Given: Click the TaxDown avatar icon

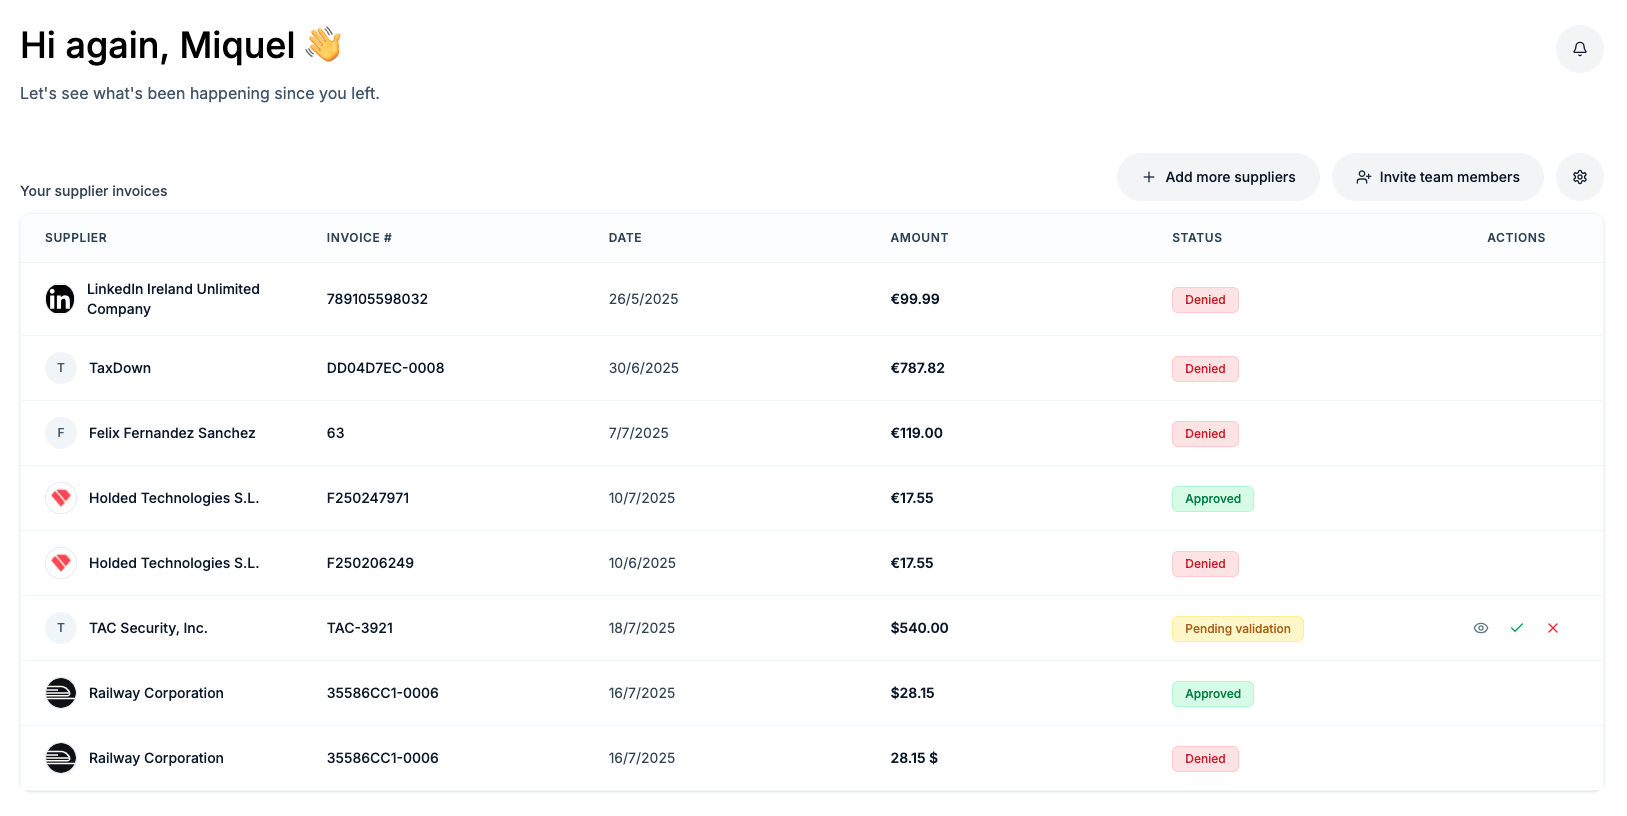Looking at the screenshot, I should [x=61, y=368].
